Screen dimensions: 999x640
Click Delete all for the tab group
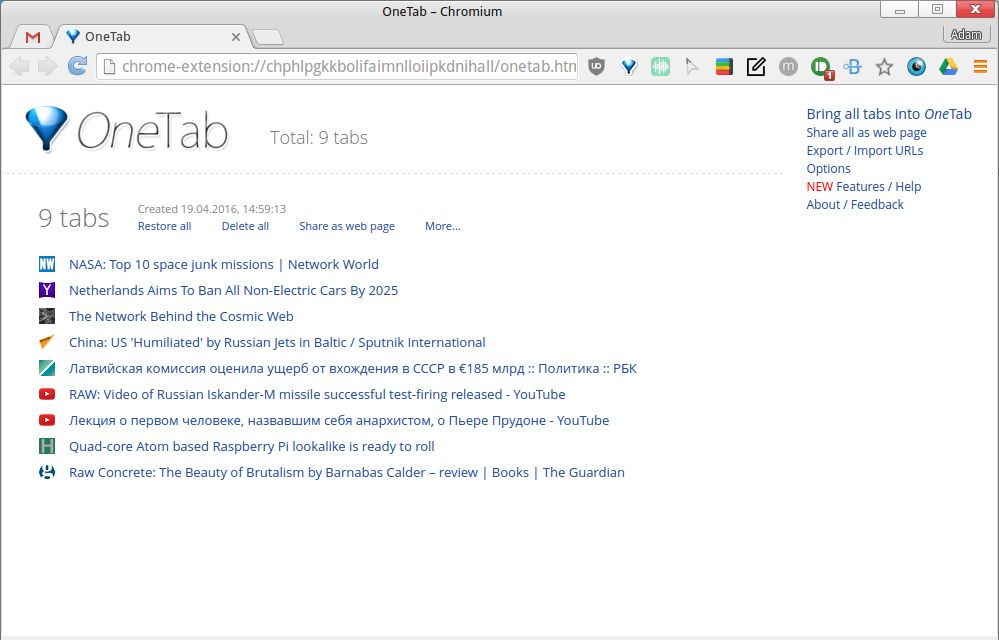[245, 226]
